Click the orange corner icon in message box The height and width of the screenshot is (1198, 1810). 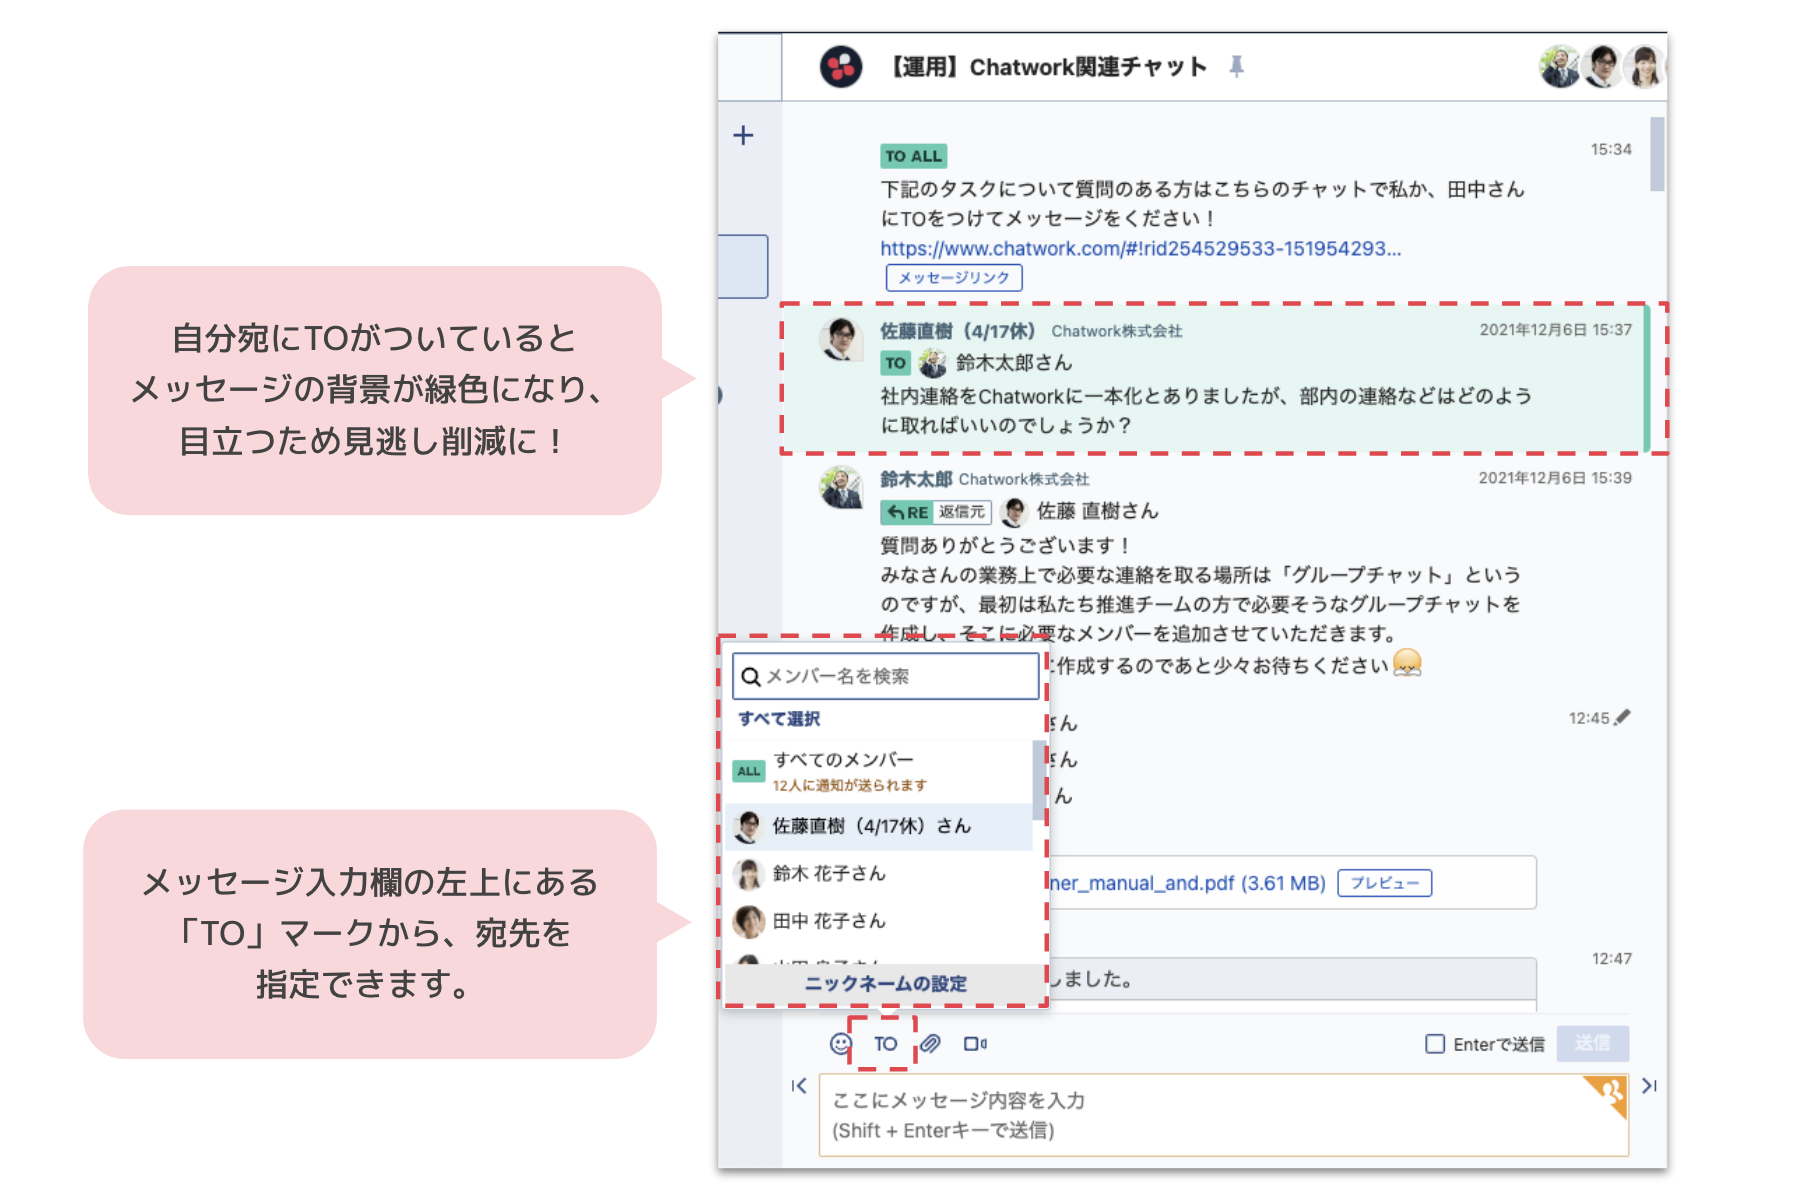pos(1607,1096)
